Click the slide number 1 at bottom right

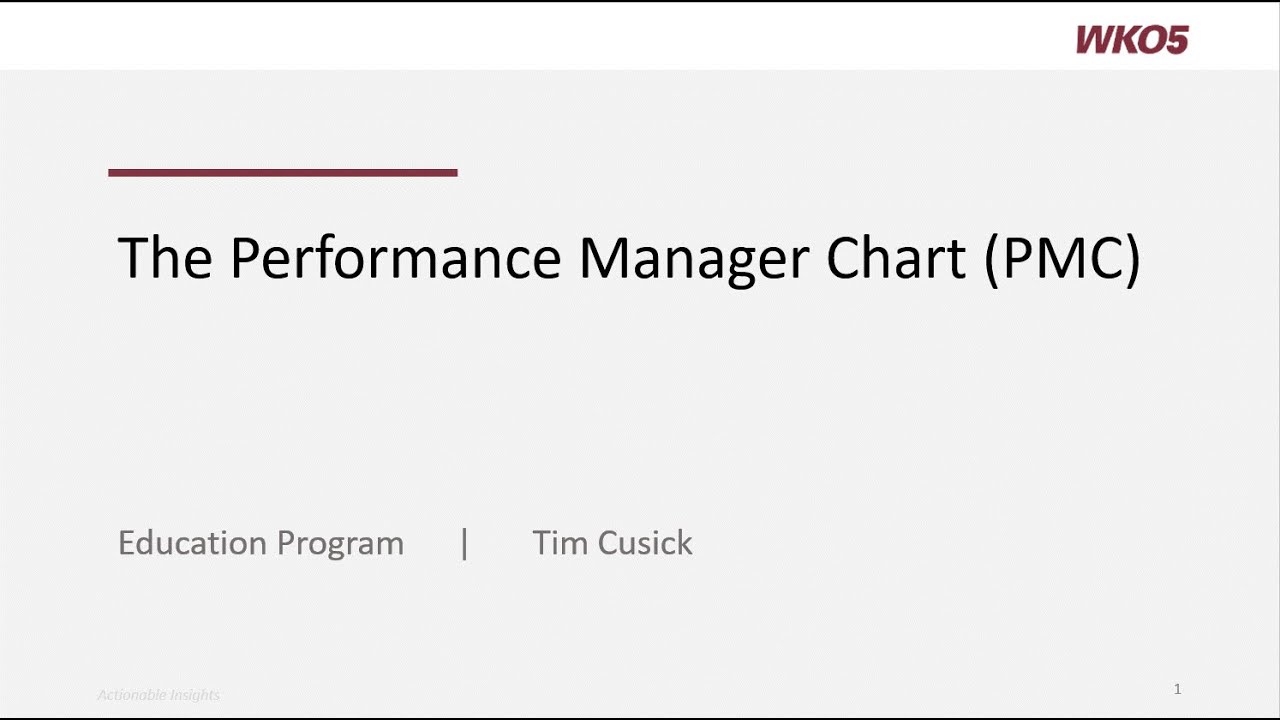[1177, 689]
